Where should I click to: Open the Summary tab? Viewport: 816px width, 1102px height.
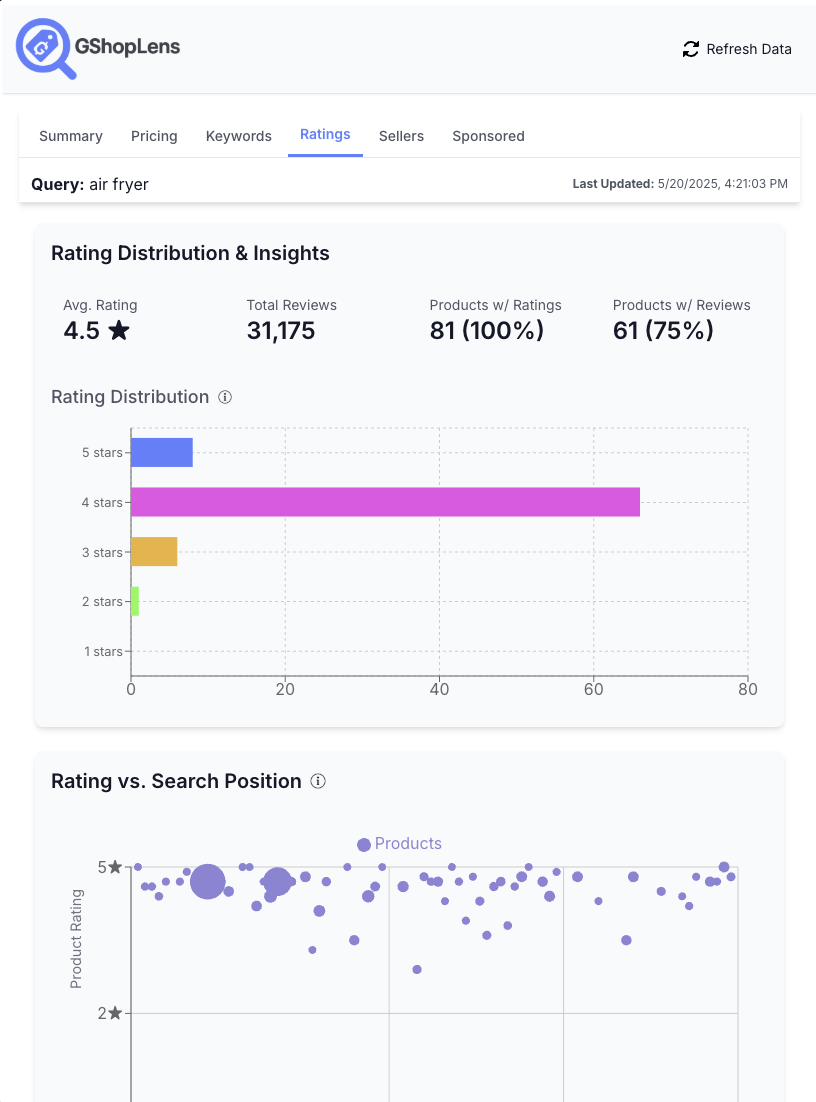click(71, 136)
